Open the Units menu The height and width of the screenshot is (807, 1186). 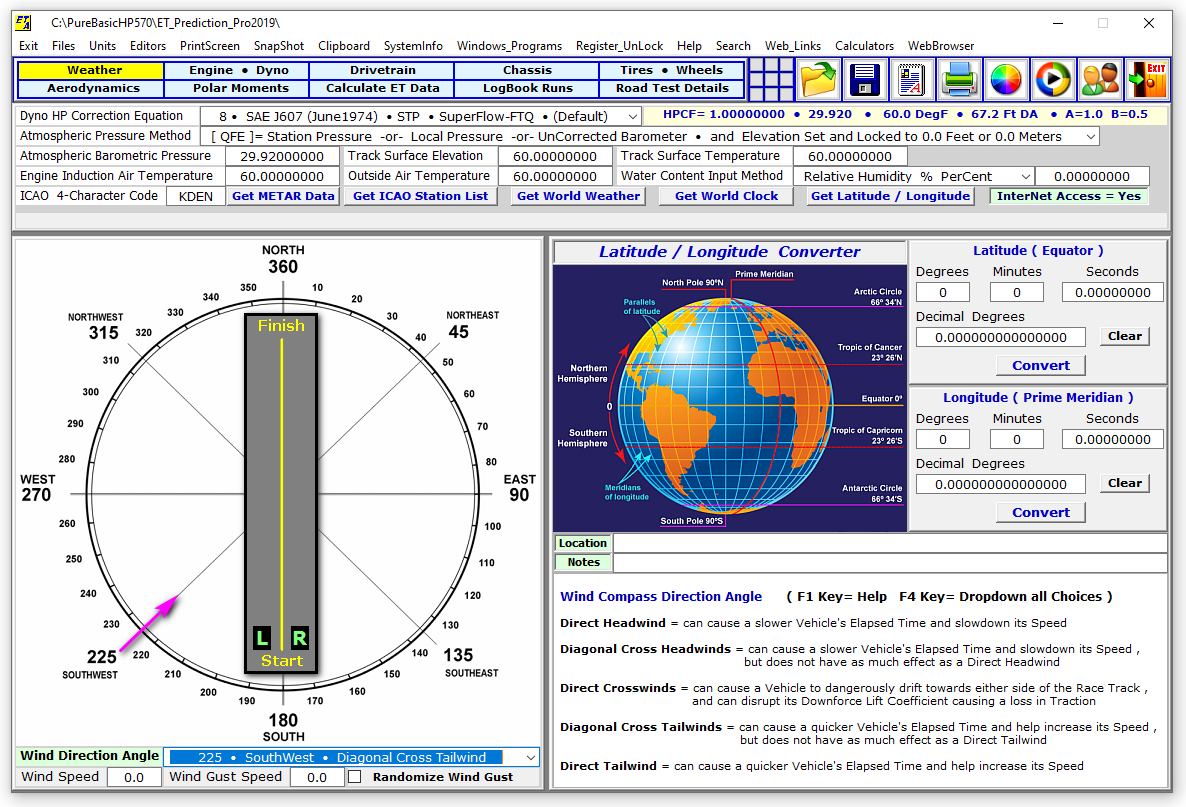(102, 45)
